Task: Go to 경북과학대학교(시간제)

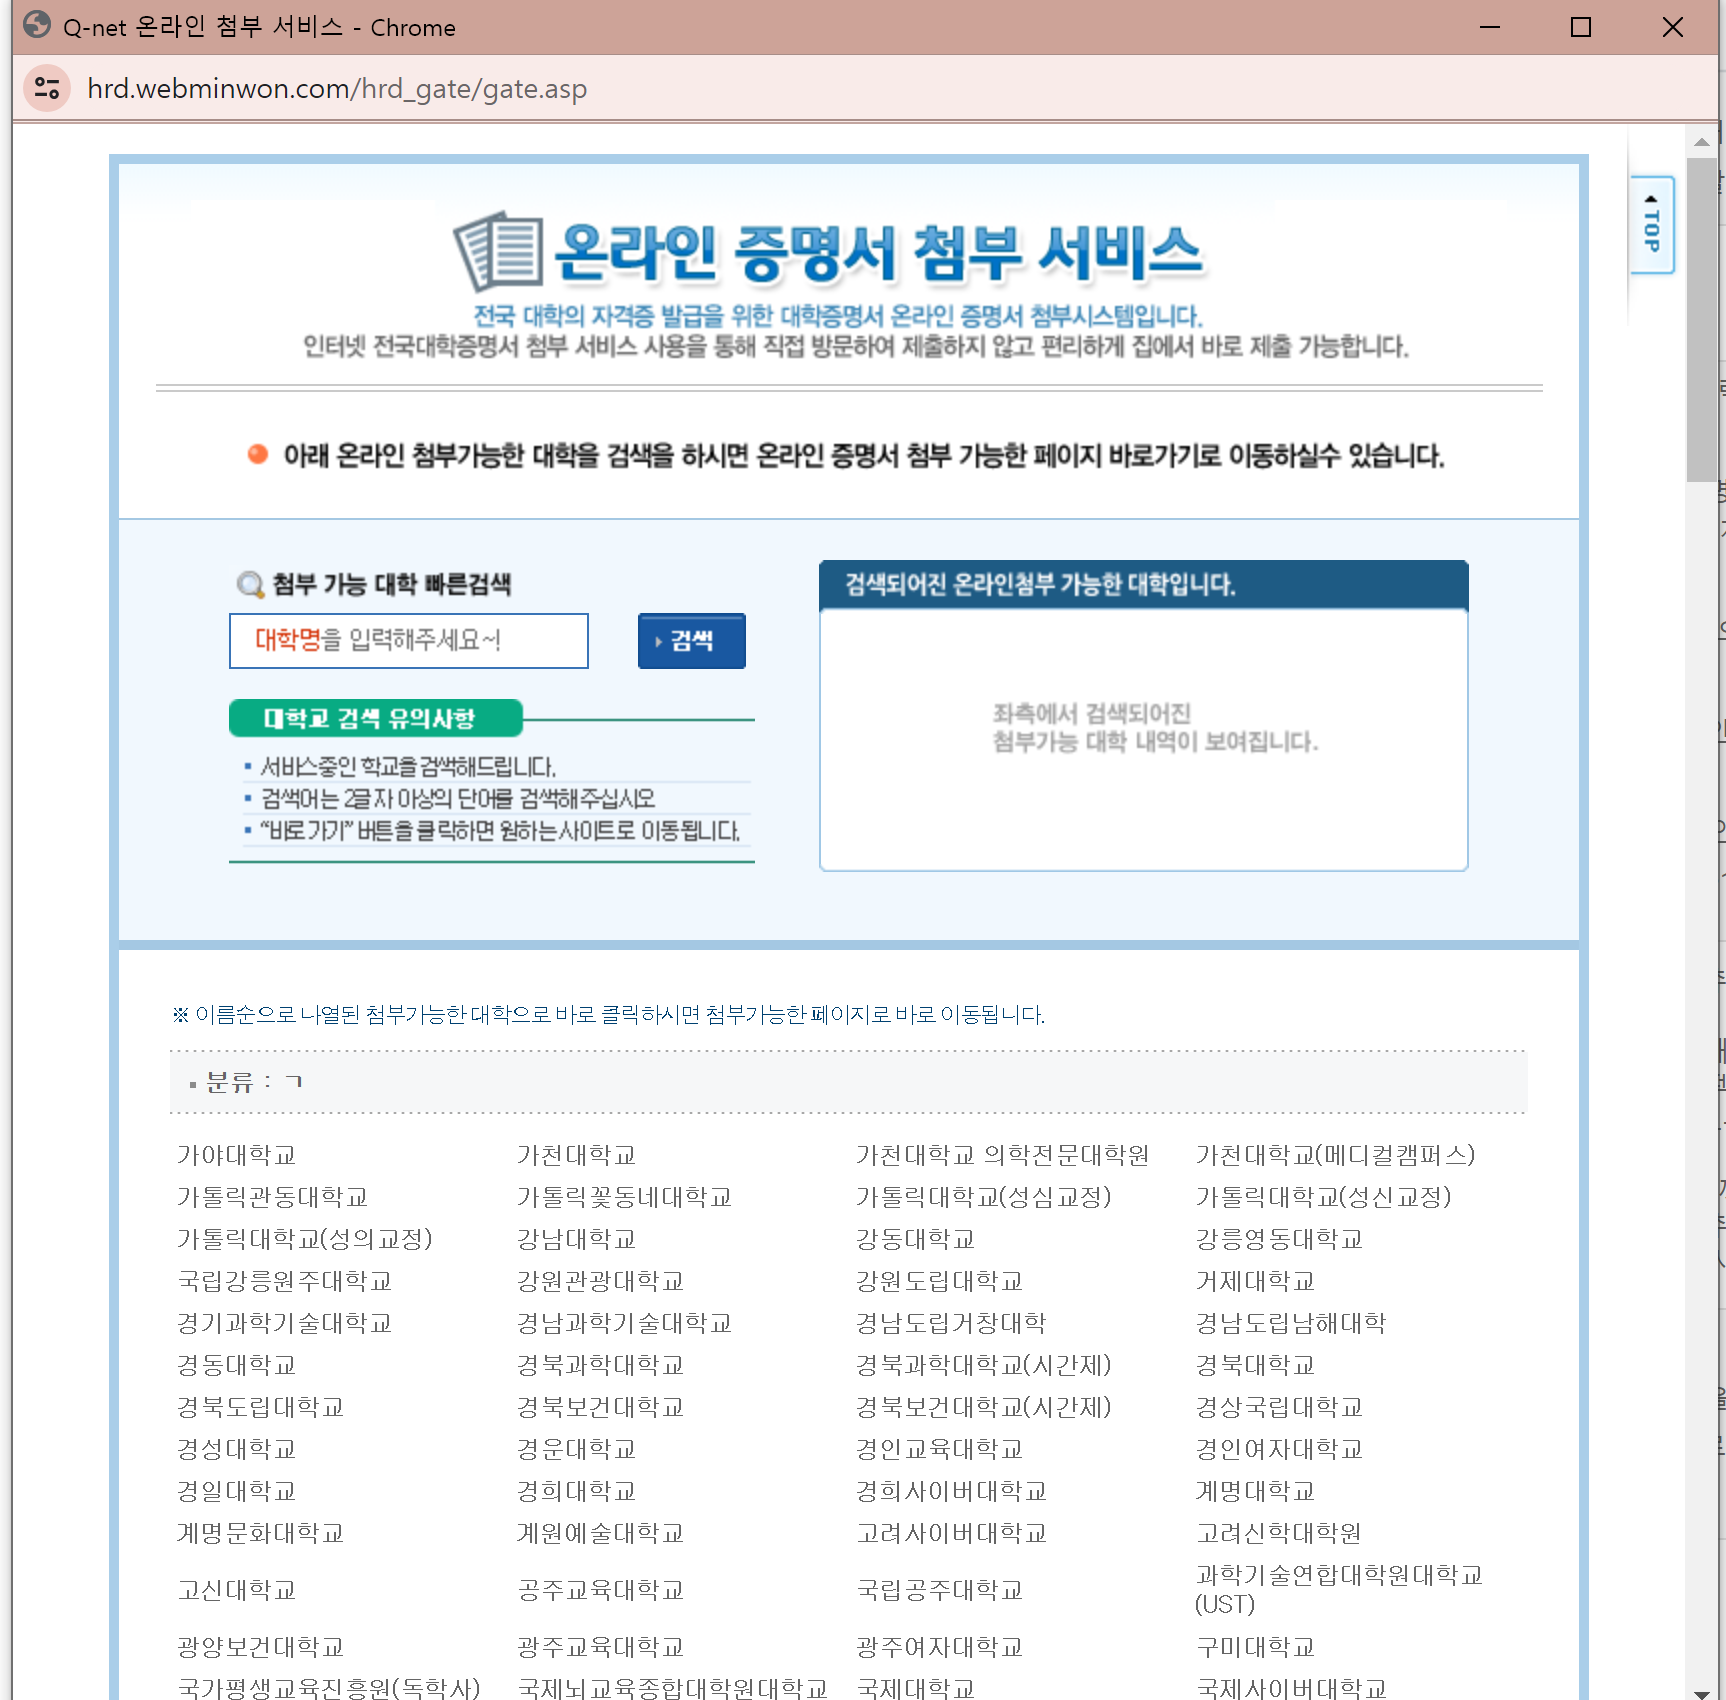Action: click(984, 1365)
